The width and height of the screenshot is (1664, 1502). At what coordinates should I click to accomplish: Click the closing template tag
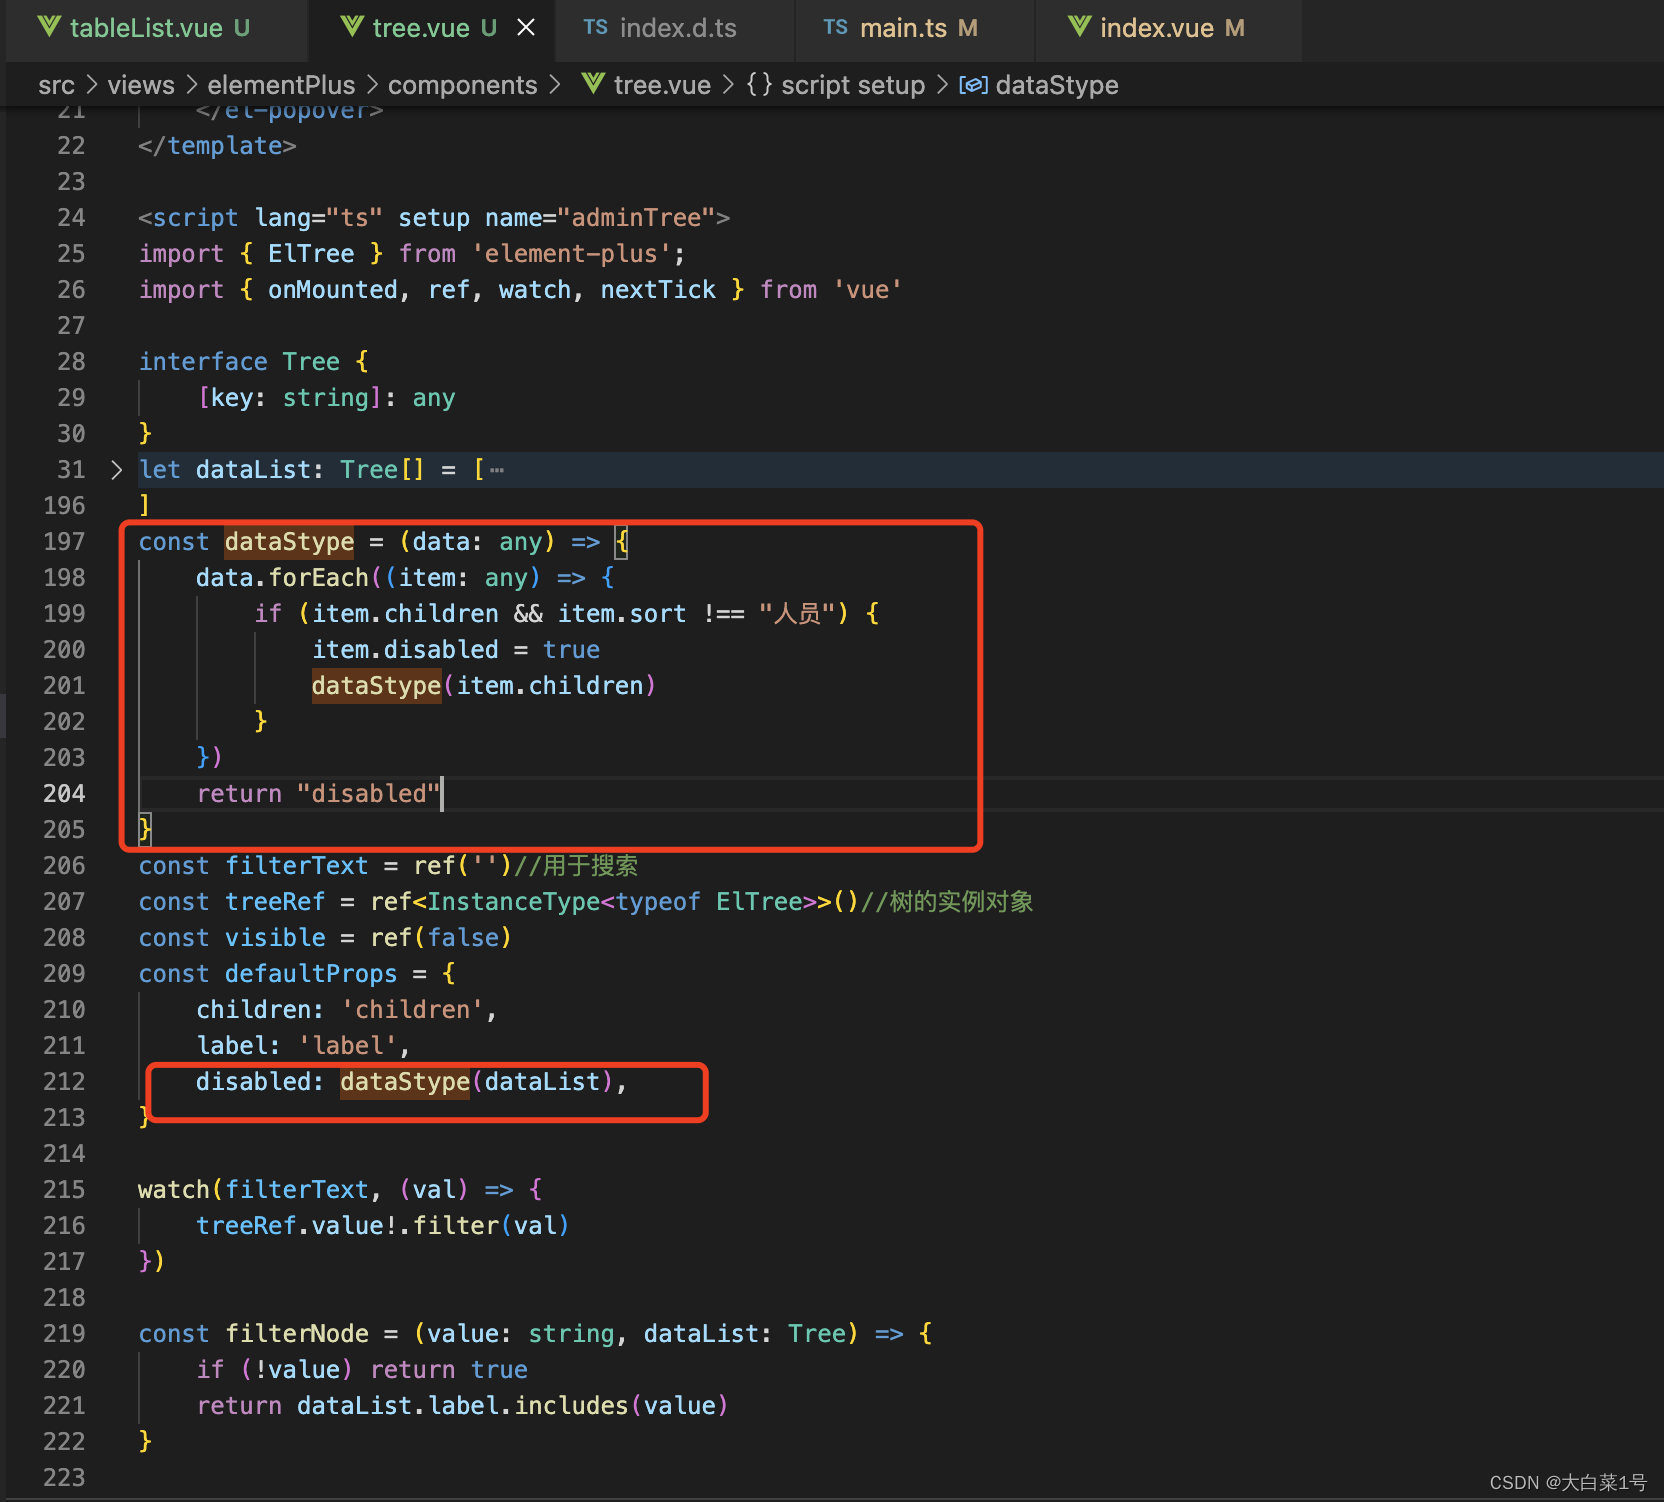(217, 146)
